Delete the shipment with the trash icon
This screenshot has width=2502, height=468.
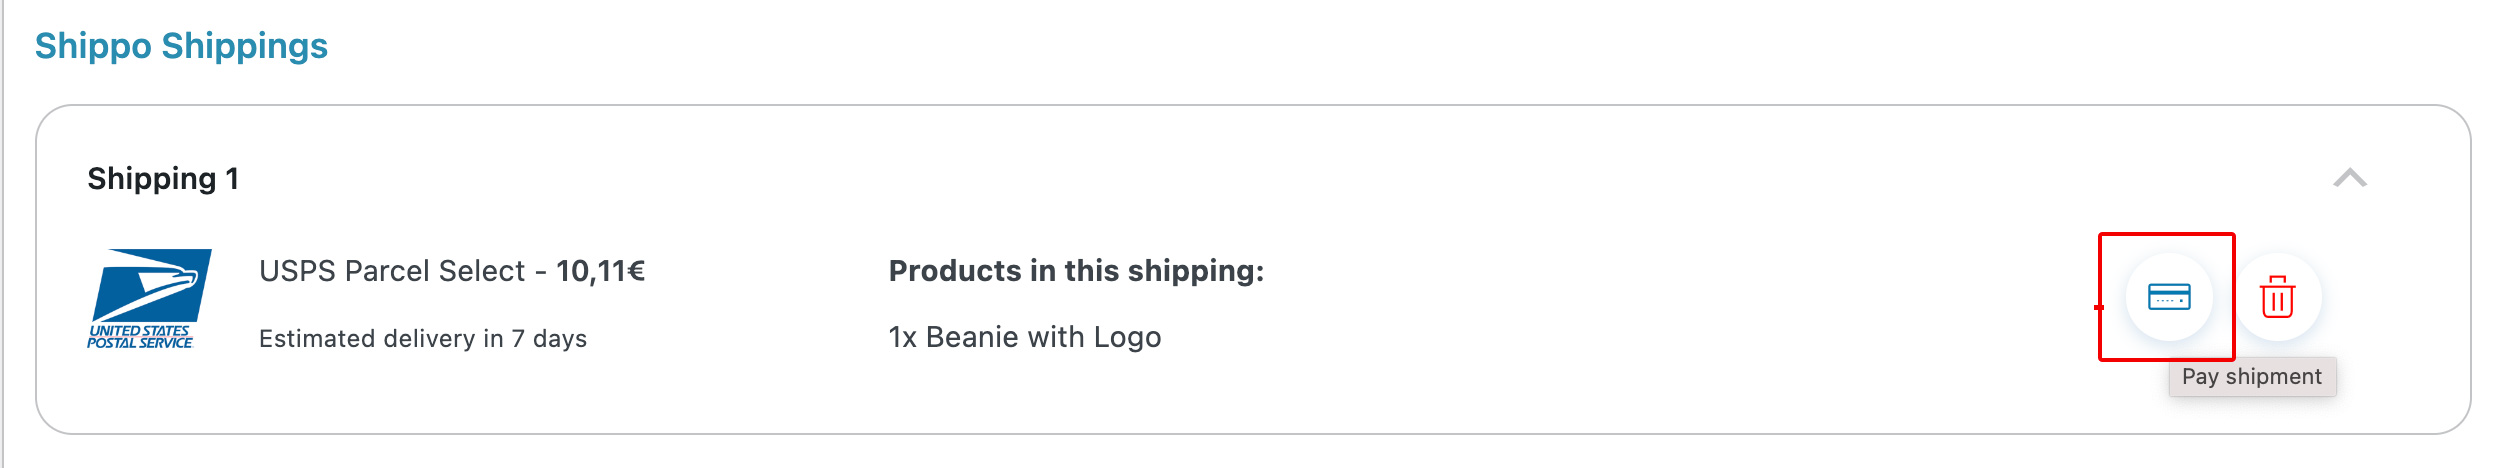click(x=2277, y=297)
